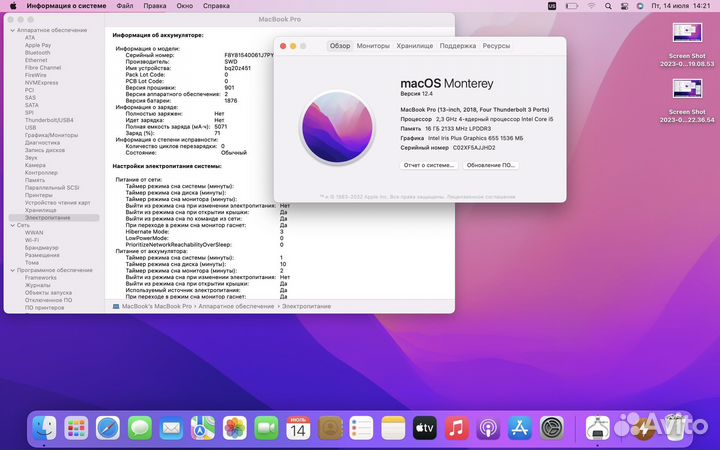The width and height of the screenshot is (720, 450).
Task: Switch to the Обзор tab
Action: pyautogui.click(x=340, y=46)
